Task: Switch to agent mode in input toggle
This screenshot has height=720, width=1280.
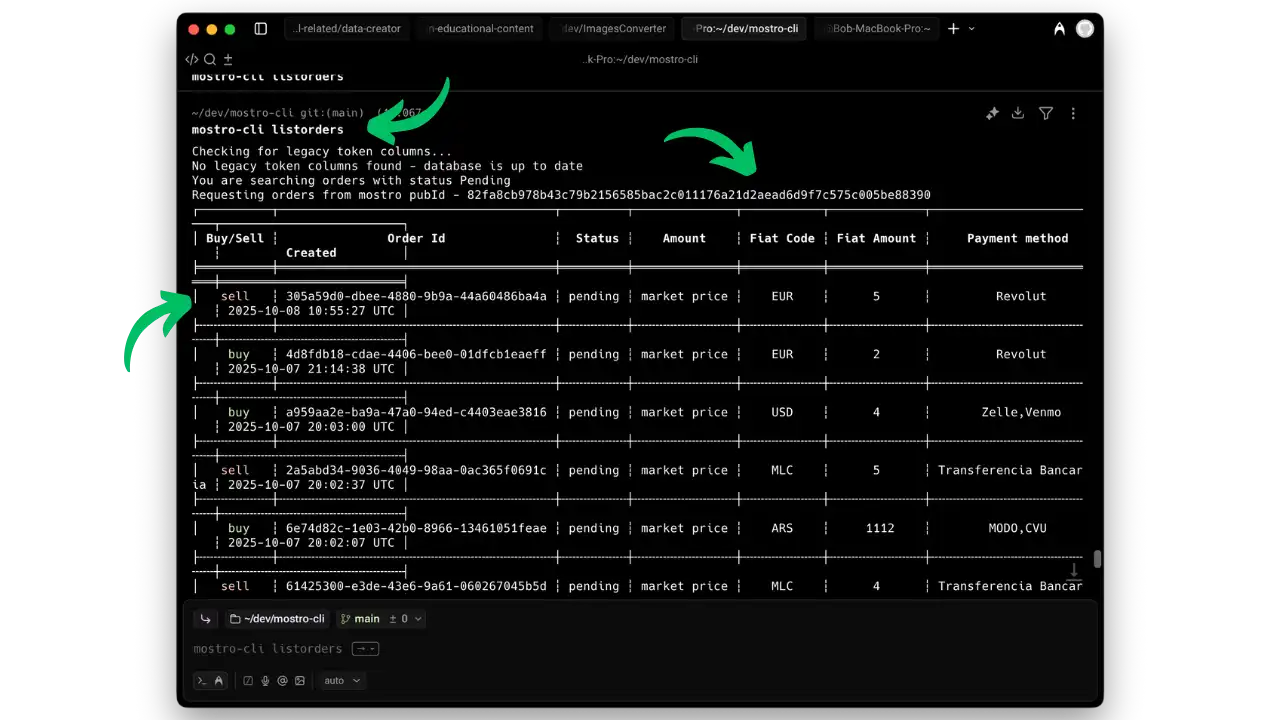Action: click(219, 681)
